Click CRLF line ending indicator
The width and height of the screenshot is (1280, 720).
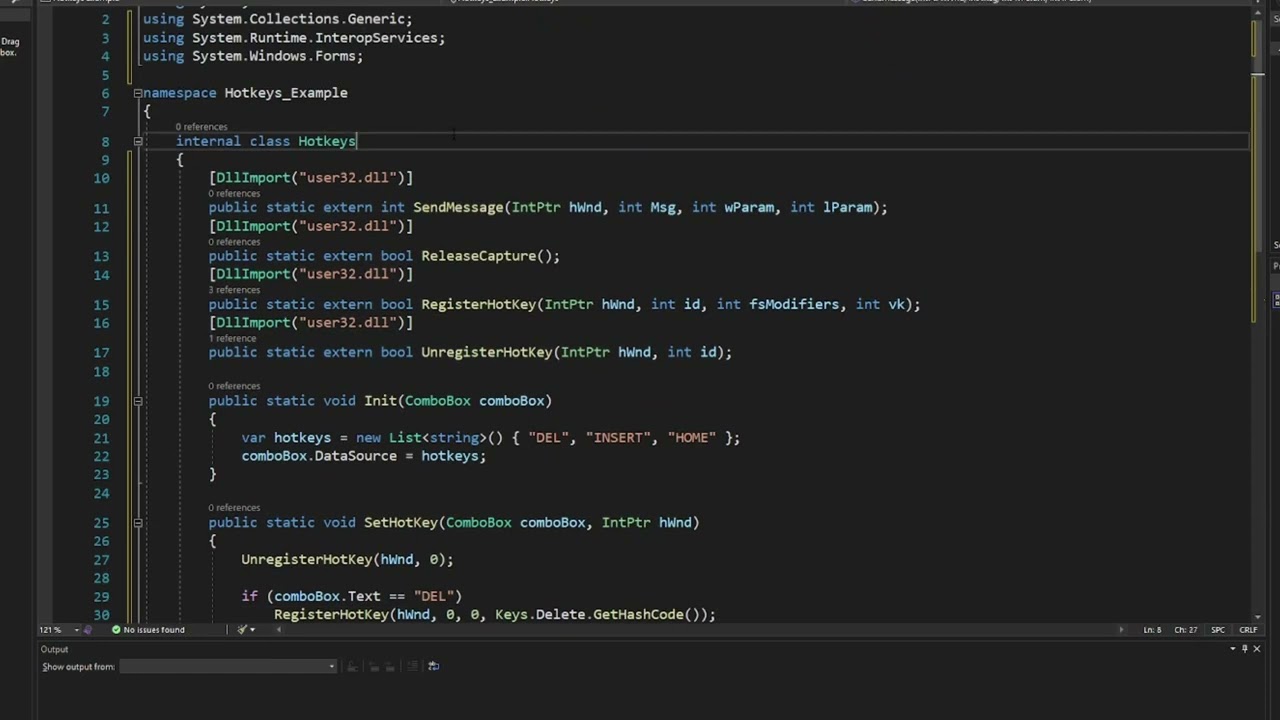tap(1248, 630)
